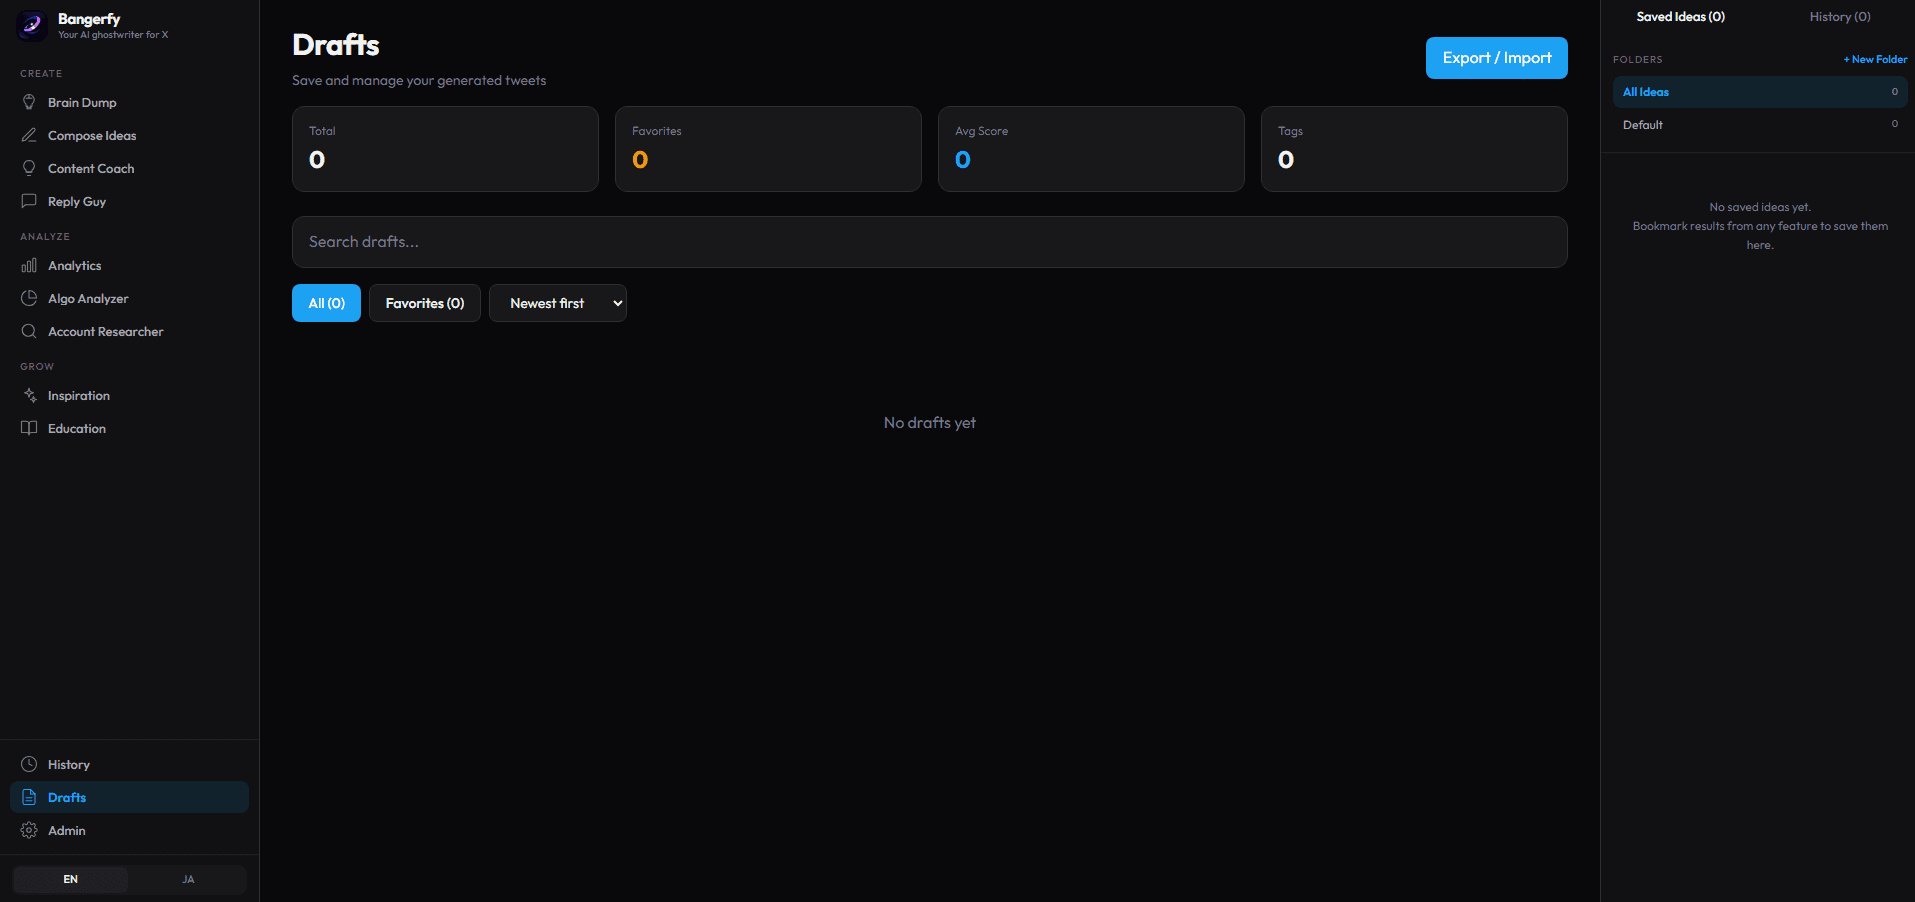Create a new folder with + New Folder
This screenshot has width=1915, height=902.
(1874, 59)
